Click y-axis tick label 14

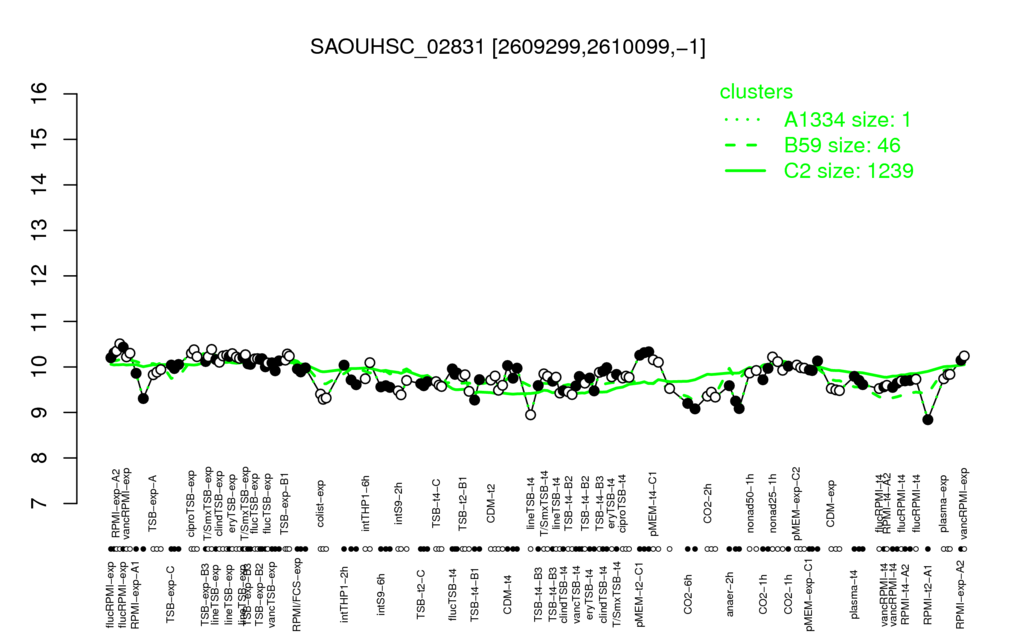pos(40,185)
